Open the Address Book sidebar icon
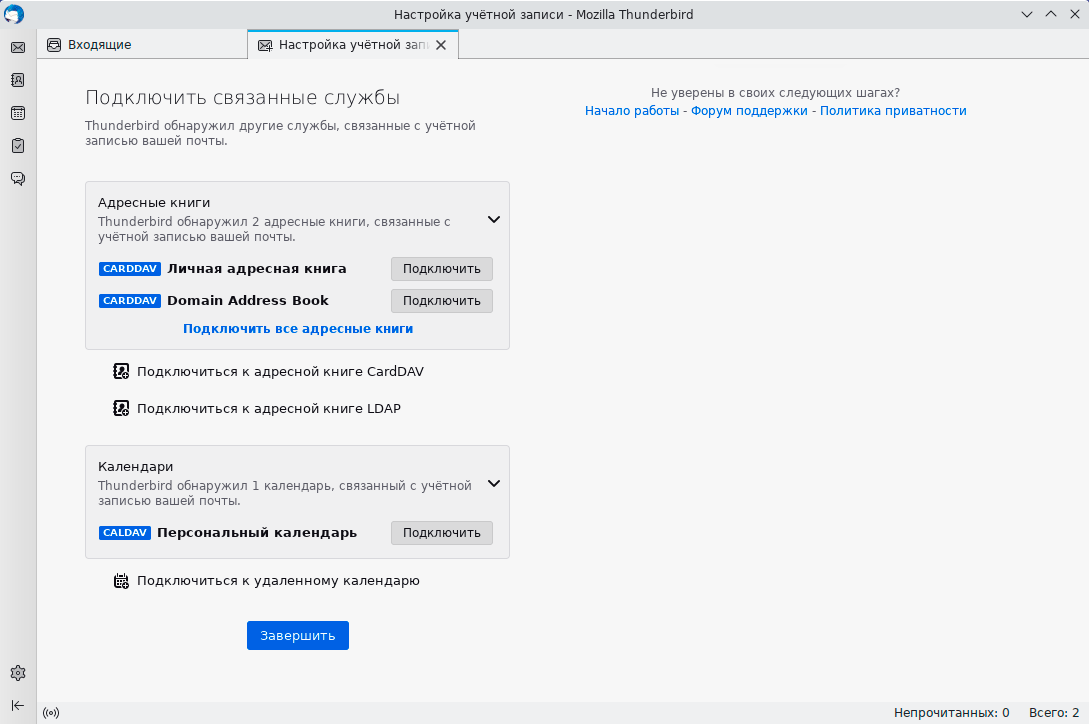The image size is (1089, 724). 18,80
